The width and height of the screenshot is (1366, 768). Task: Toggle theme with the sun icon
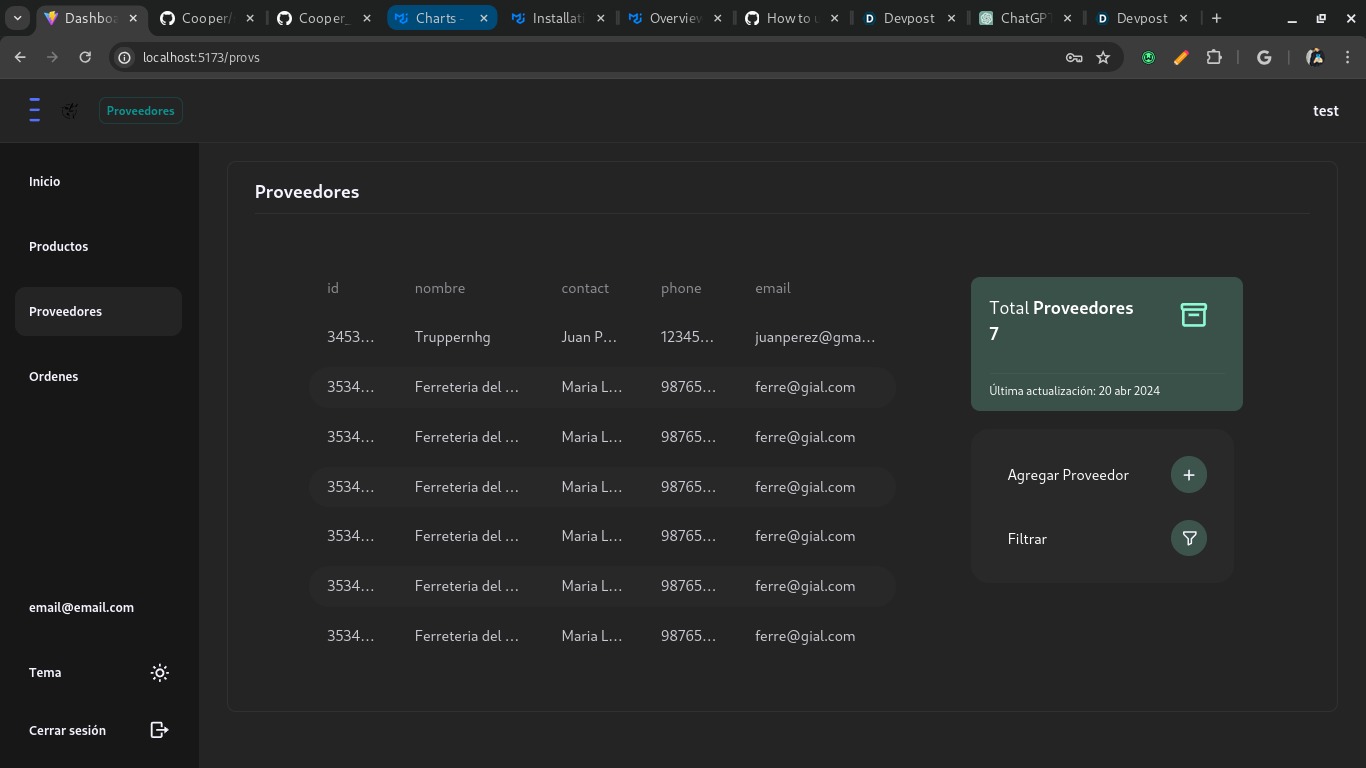[160, 673]
